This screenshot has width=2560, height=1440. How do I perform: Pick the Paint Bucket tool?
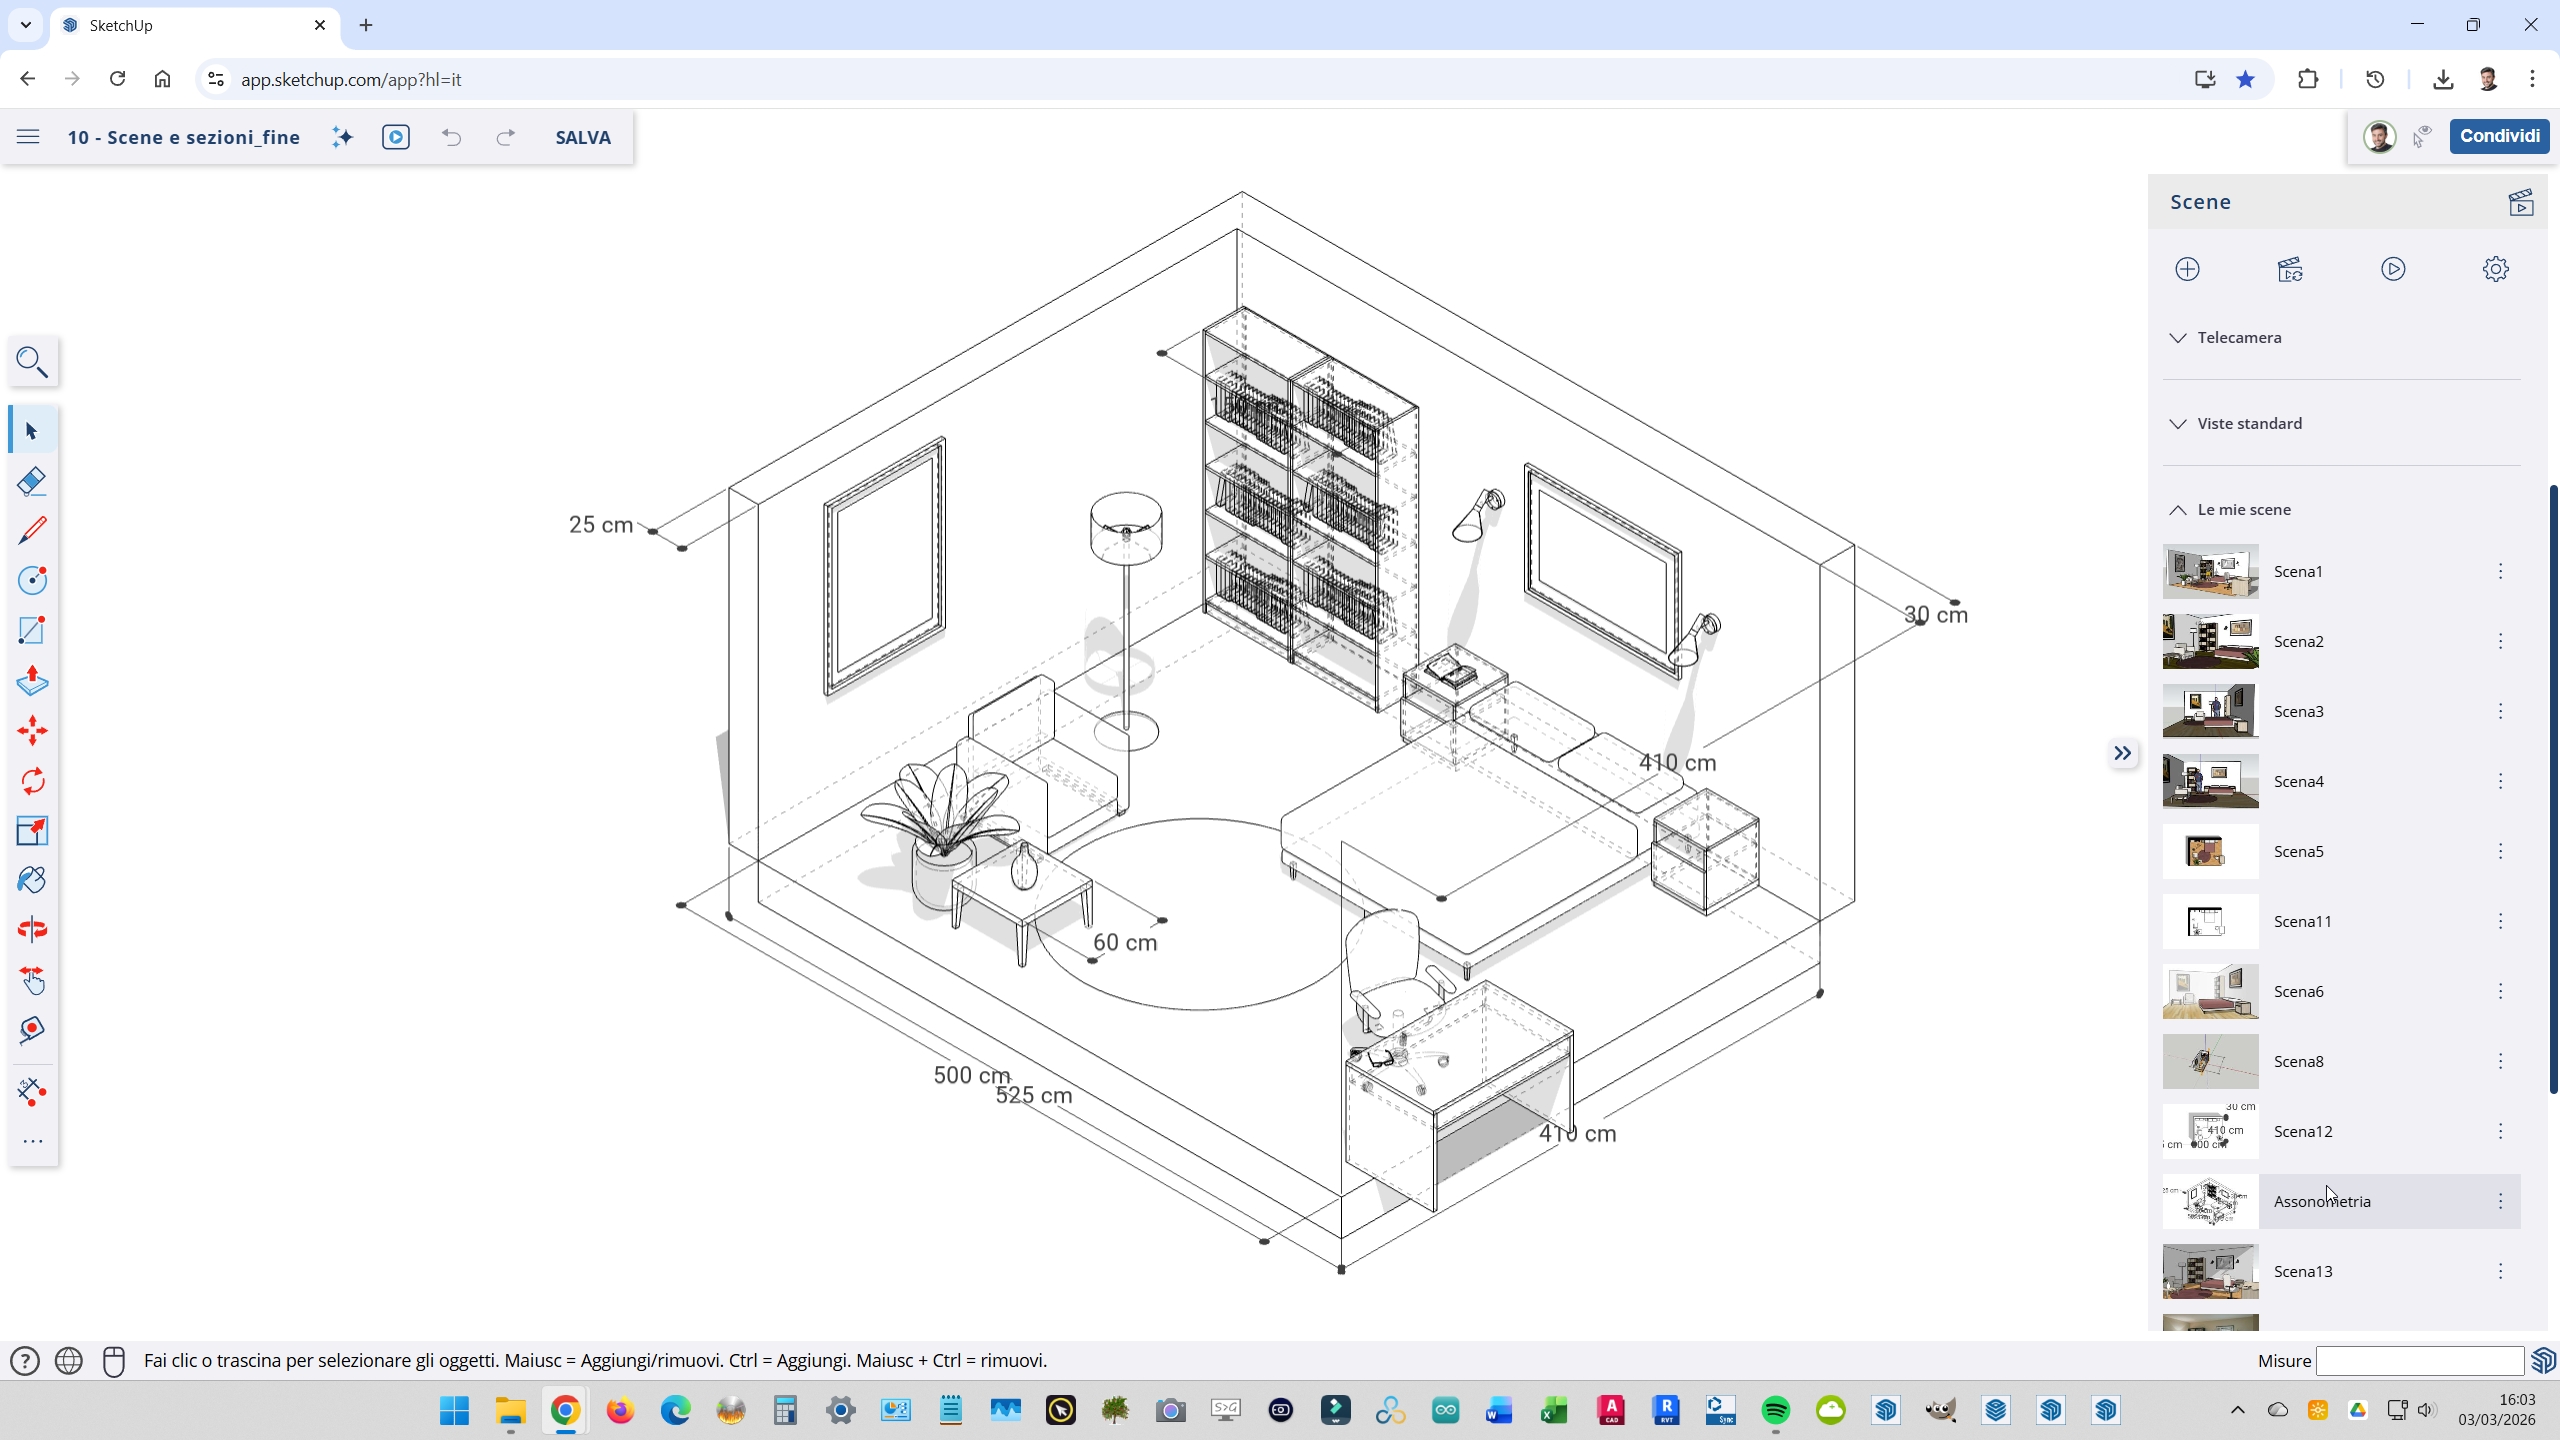click(32, 880)
